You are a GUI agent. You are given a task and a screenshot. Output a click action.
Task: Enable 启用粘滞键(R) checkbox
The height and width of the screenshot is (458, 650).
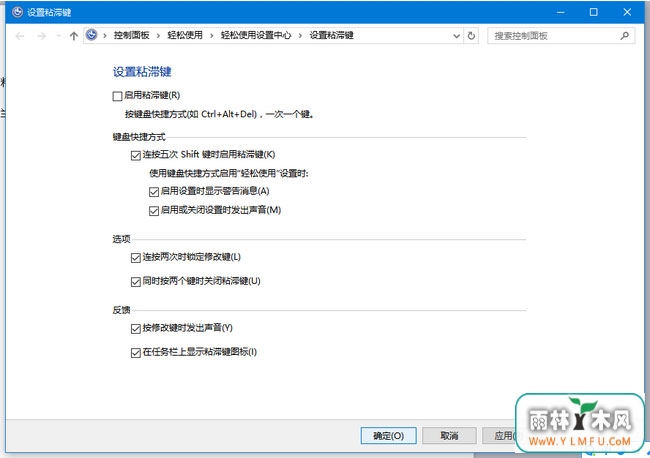(x=117, y=96)
